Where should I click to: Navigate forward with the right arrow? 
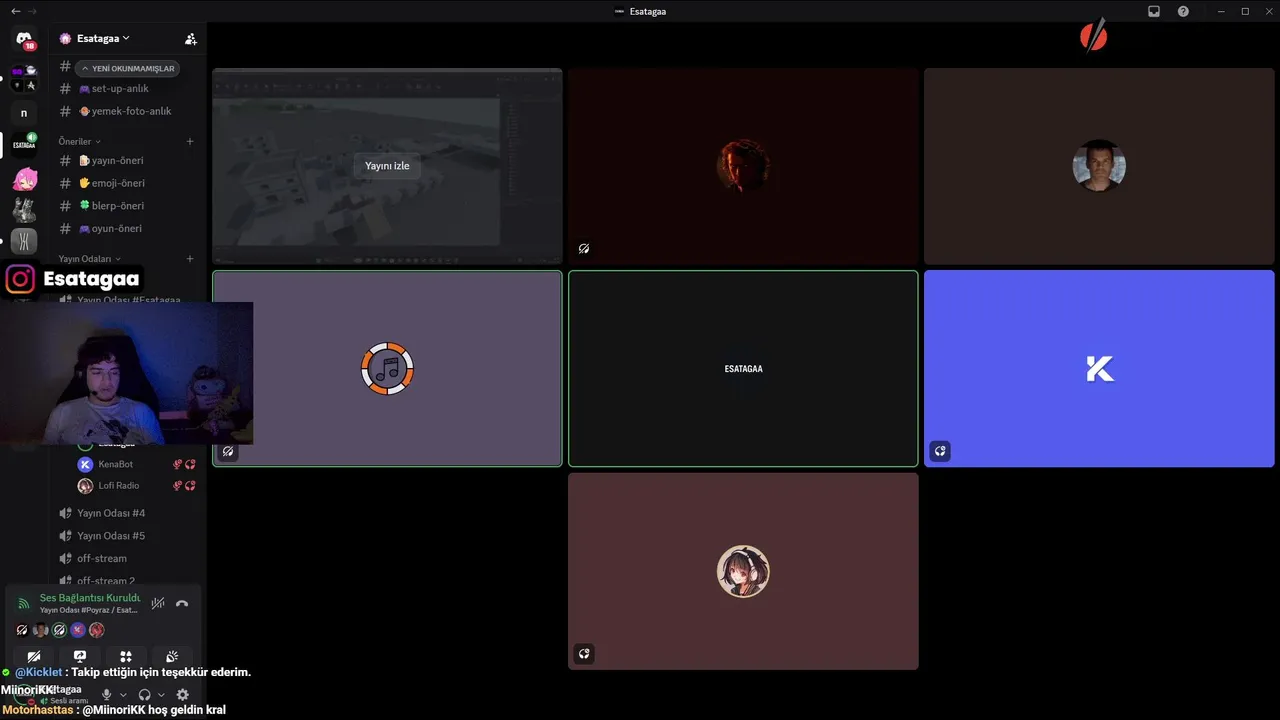pyautogui.click(x=32, y=11)
